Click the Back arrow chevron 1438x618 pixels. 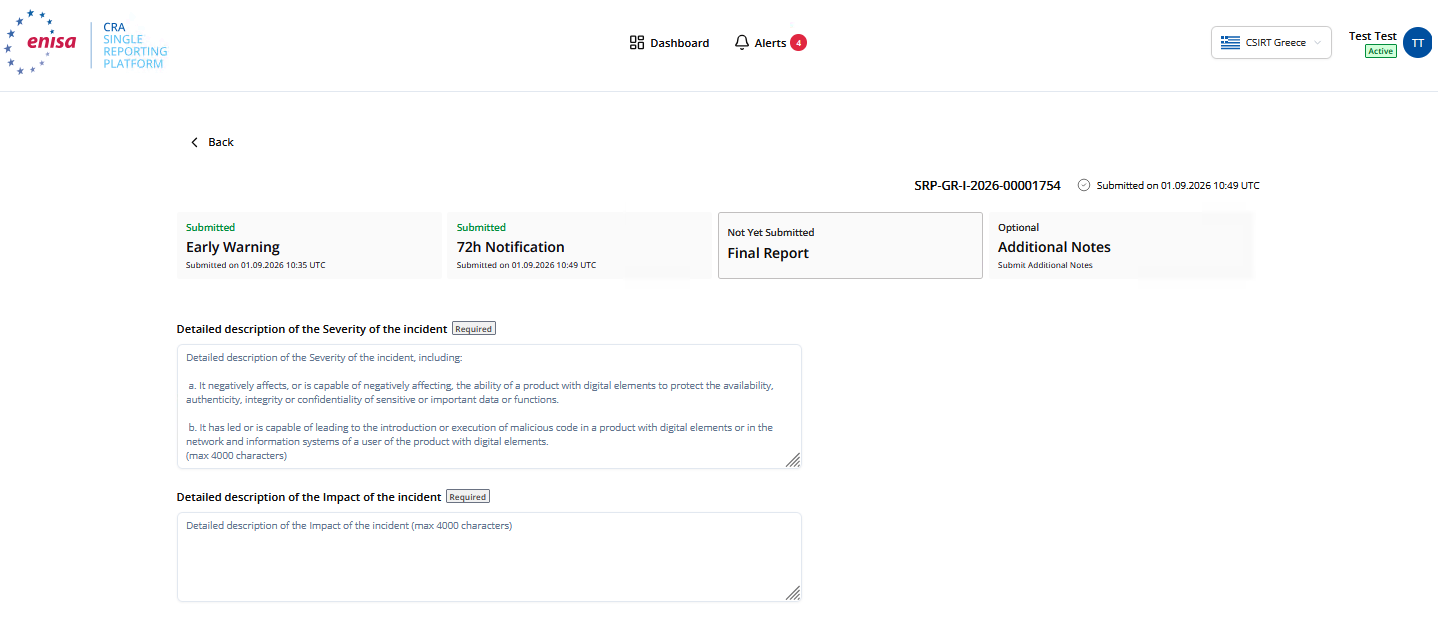[x=195, y=142]
